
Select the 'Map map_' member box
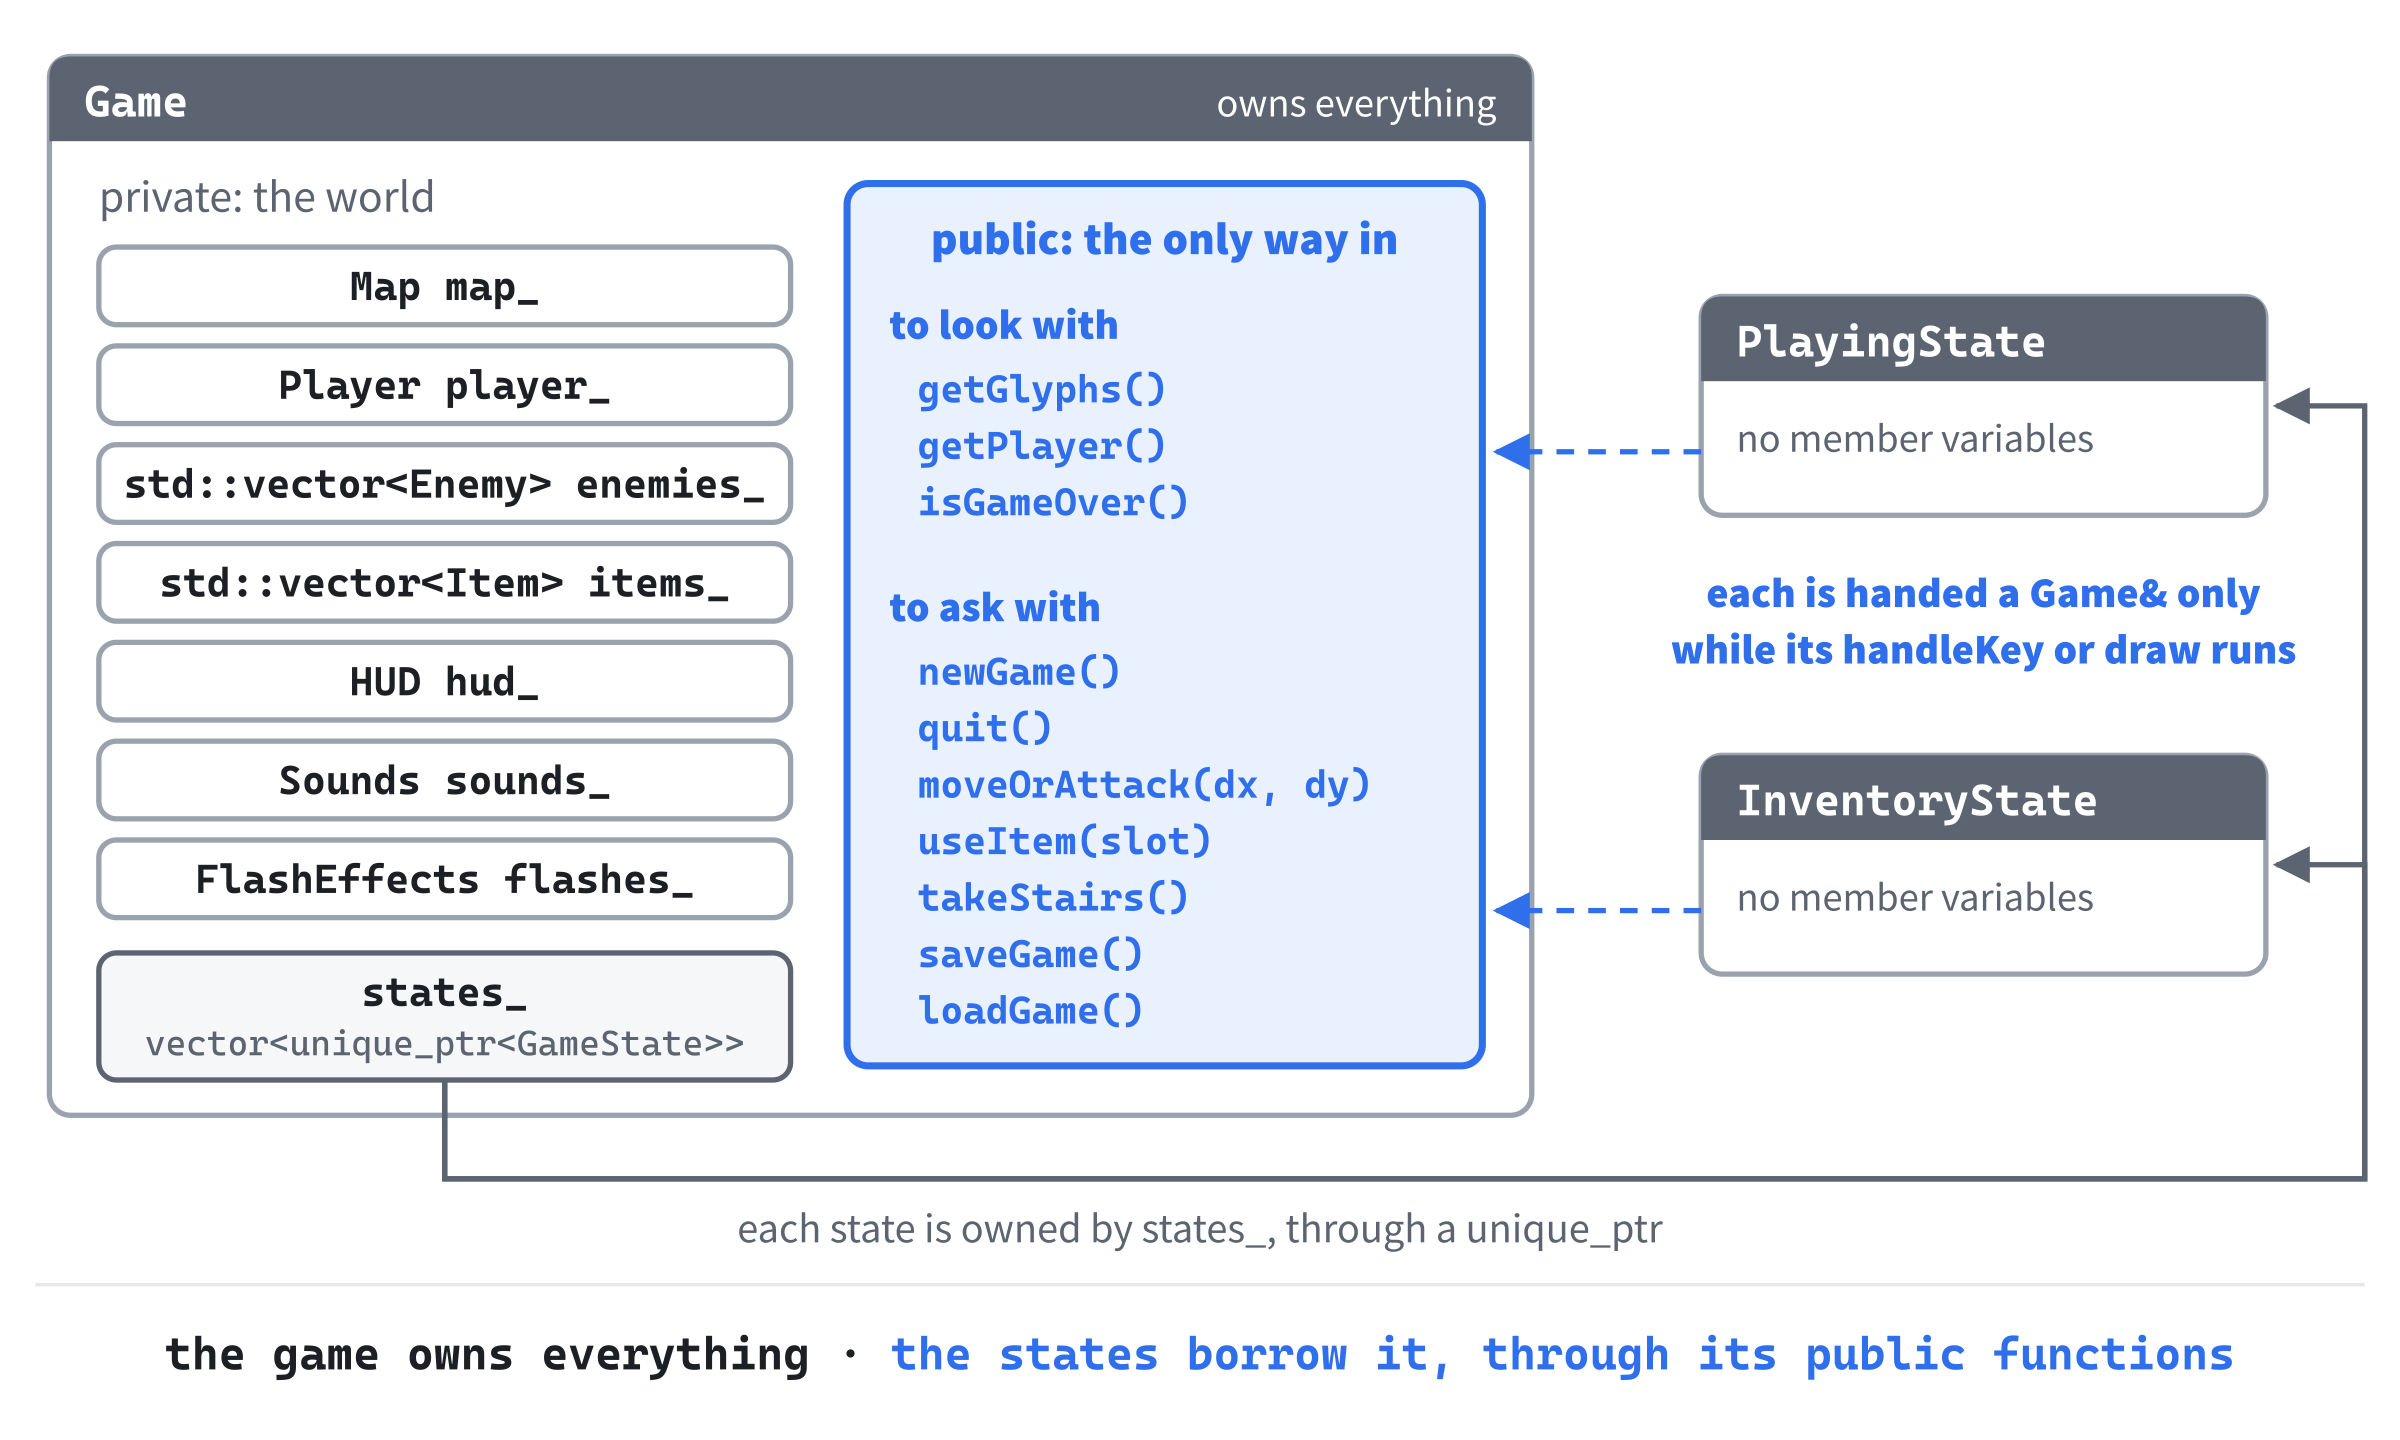click(444, 287)
